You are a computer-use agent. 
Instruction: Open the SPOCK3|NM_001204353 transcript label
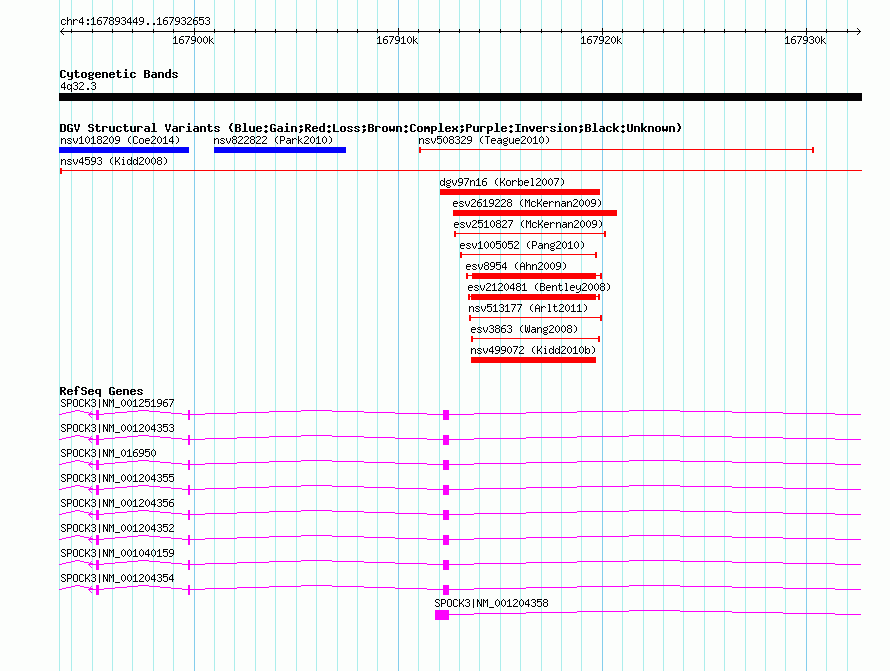tap(117, 428)
